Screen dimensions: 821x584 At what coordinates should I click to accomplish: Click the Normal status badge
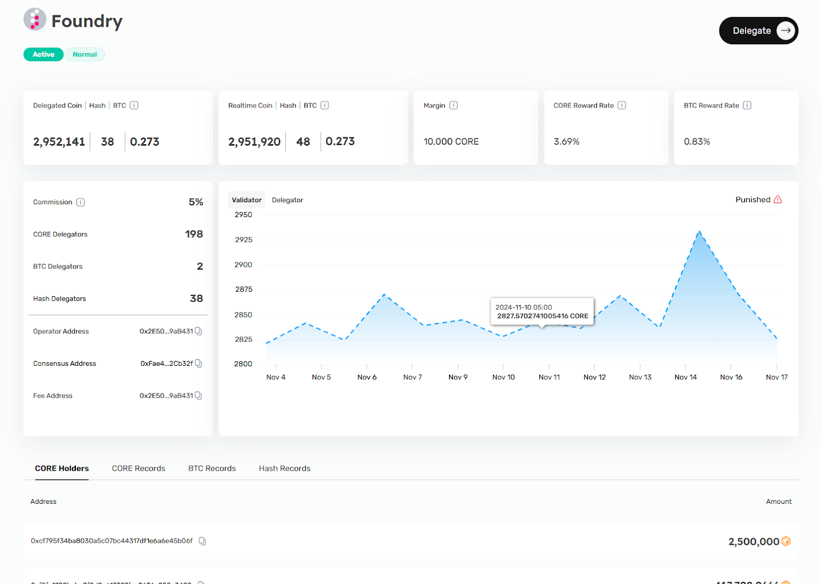[85, 54]
